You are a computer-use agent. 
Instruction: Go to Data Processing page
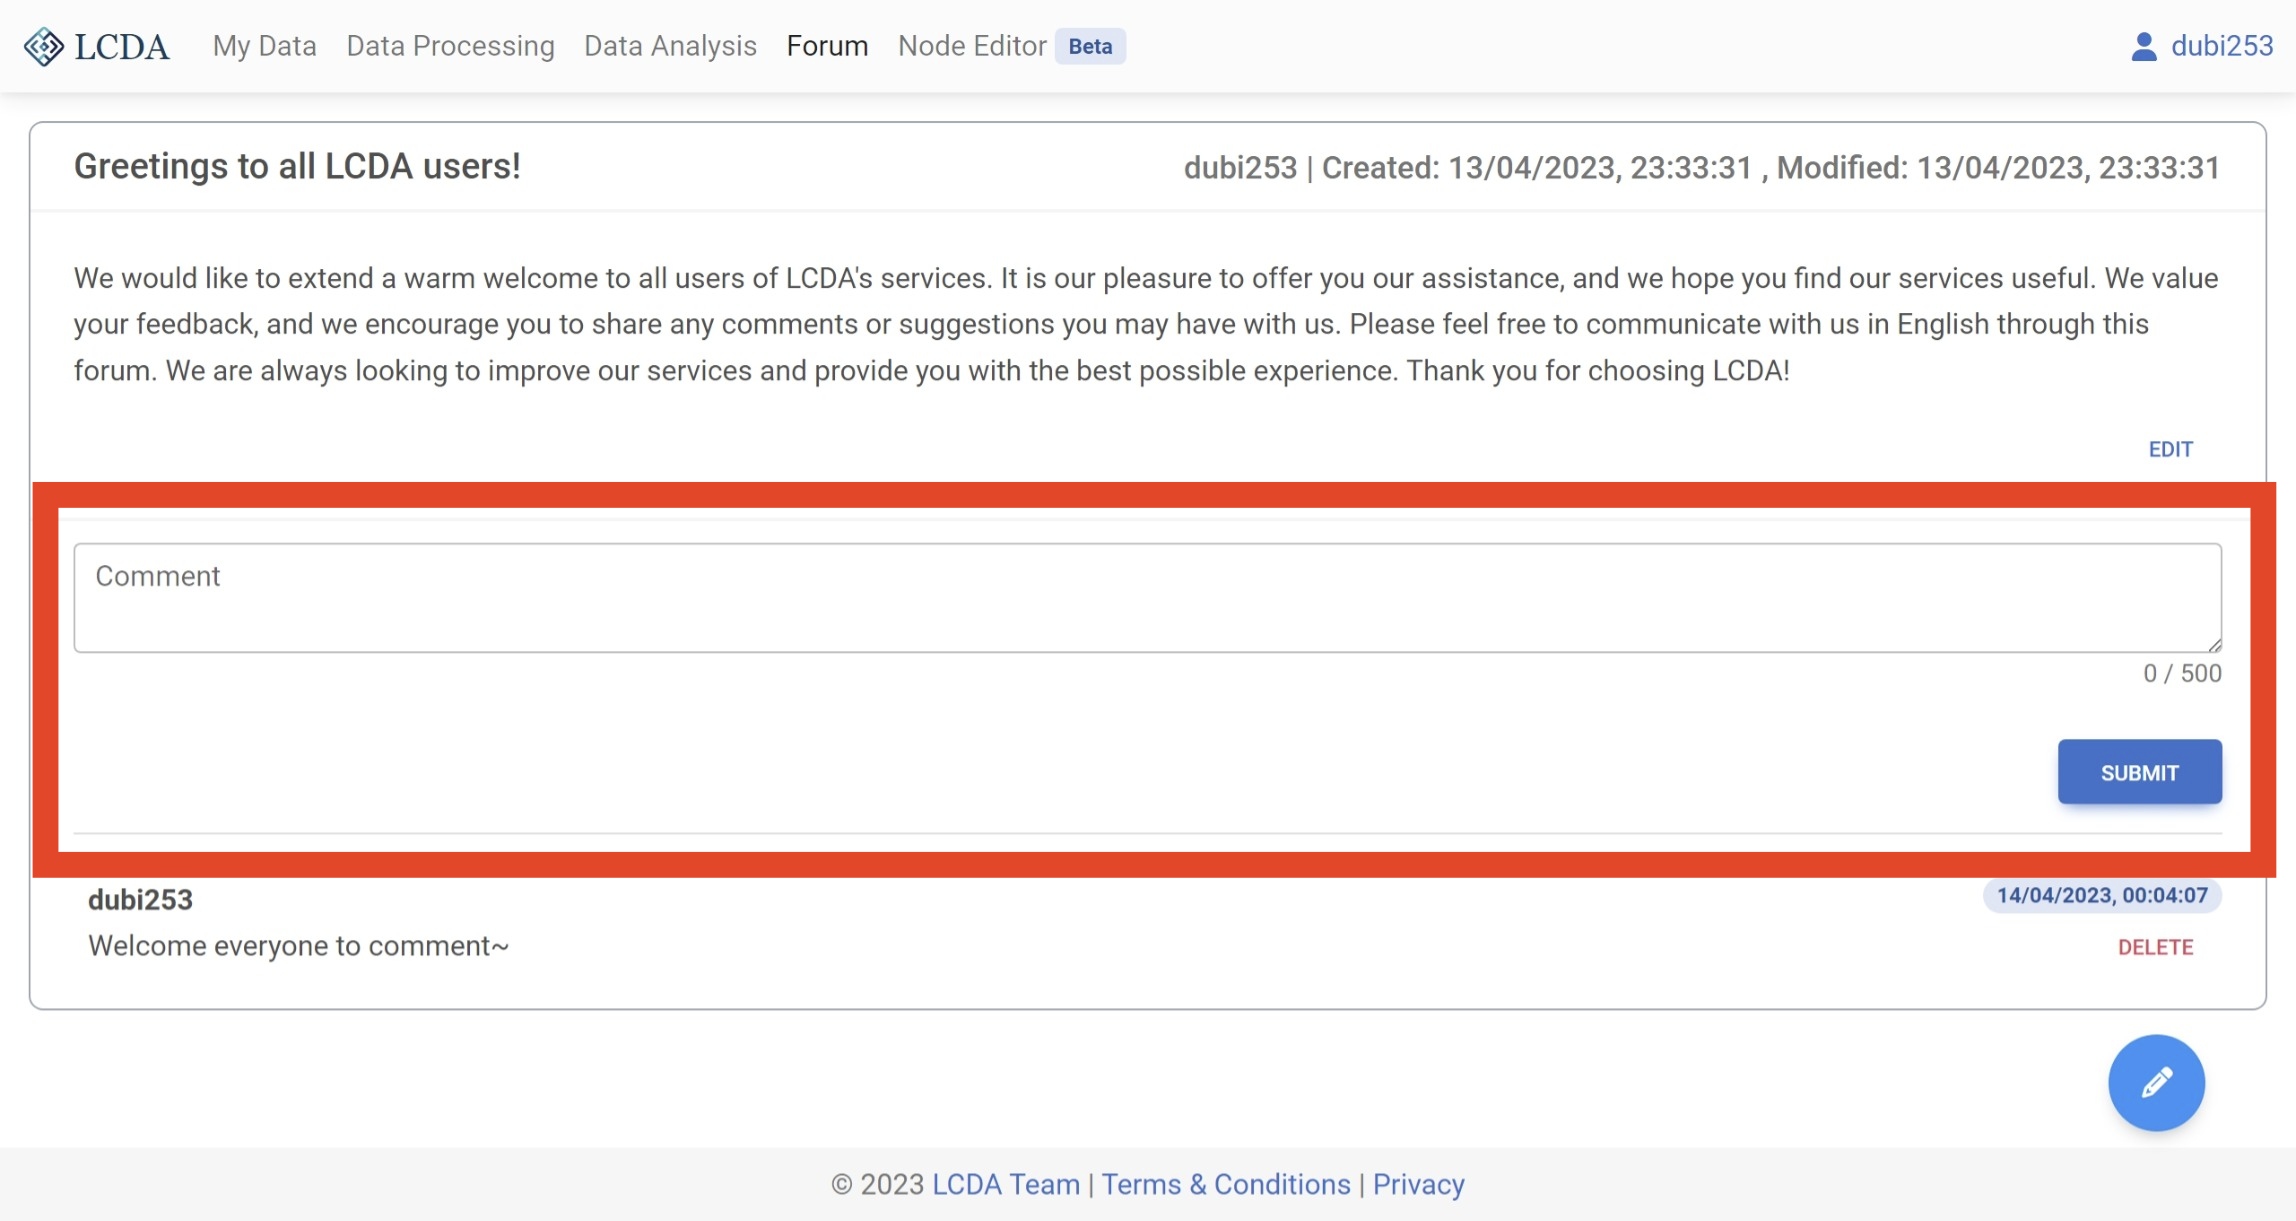tap(450, 46)
